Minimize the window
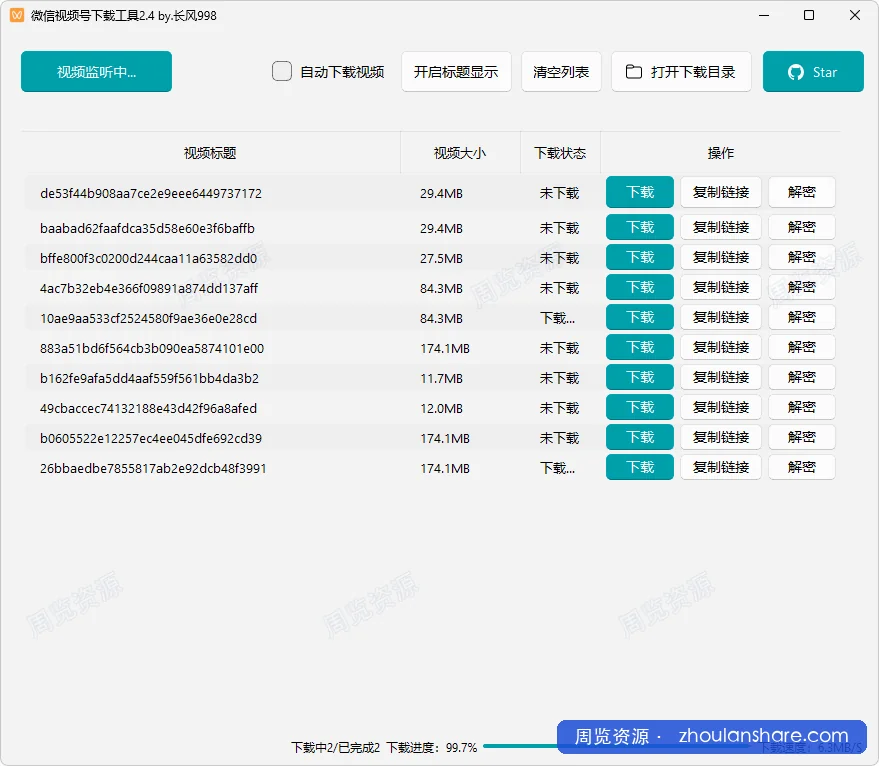Image resolution: width=879 pixels, height=766 pixels. [764, 15]
